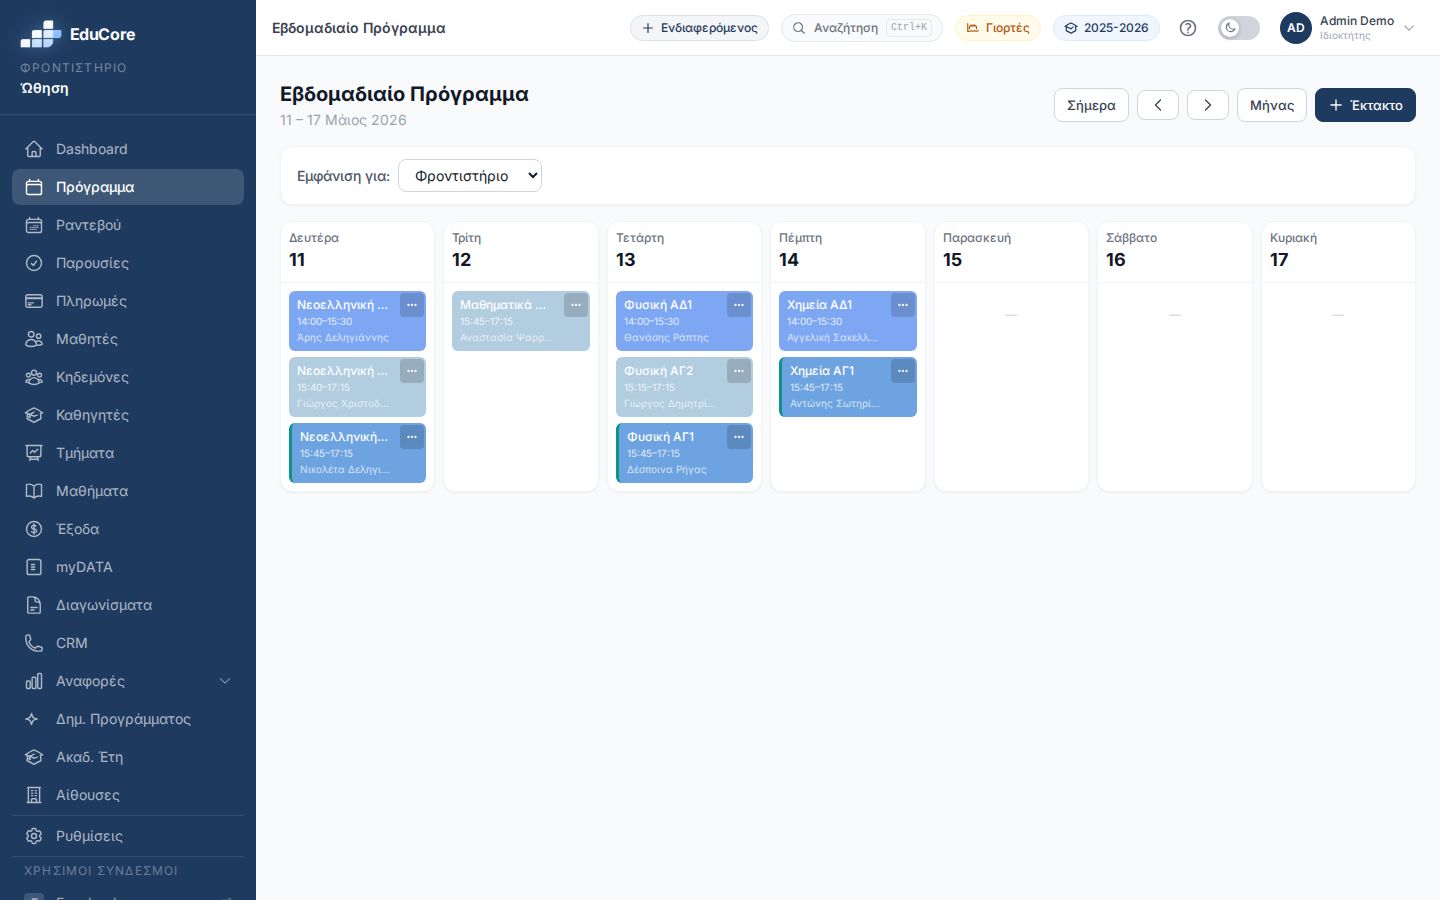Click teacher name Θανάσης Ράπτης

666,338
